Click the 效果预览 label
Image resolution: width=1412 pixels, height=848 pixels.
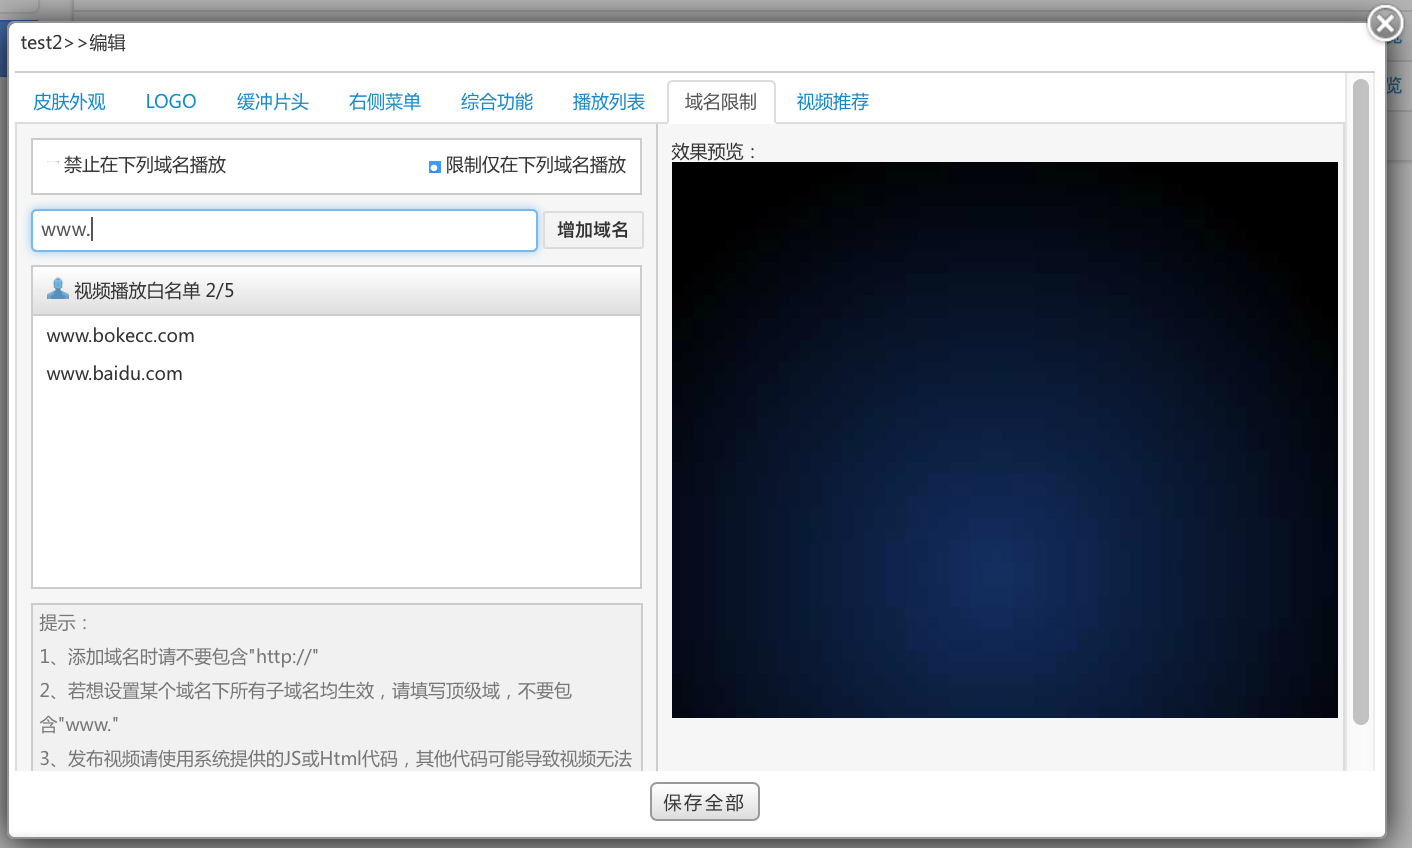714,152
